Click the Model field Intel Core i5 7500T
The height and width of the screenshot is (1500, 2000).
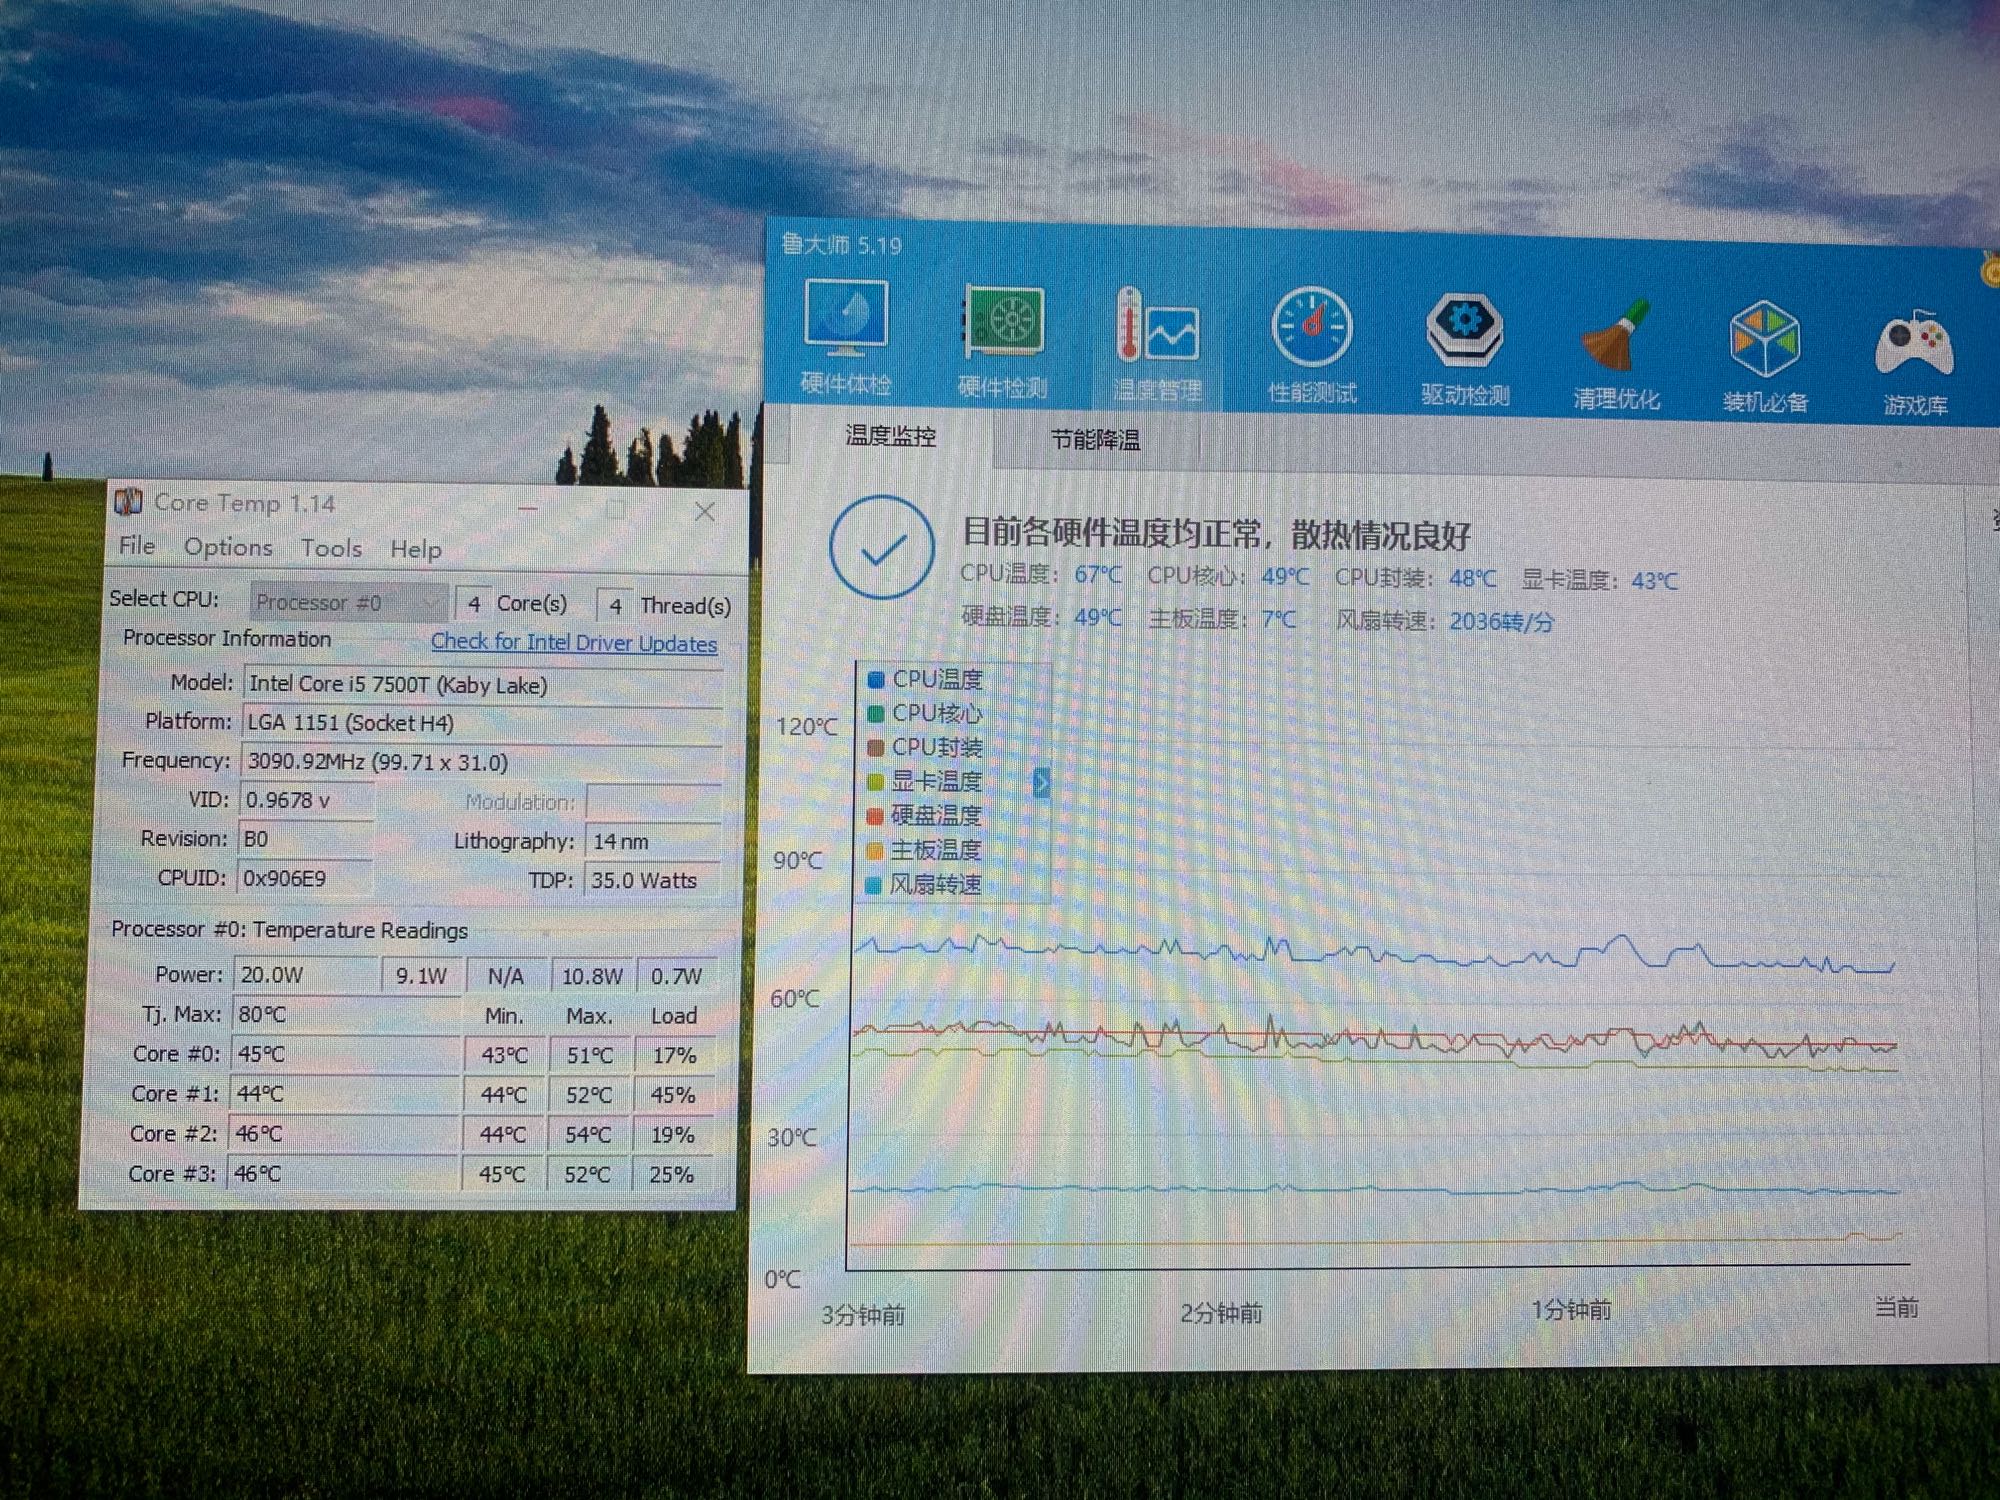pos(482,685)
